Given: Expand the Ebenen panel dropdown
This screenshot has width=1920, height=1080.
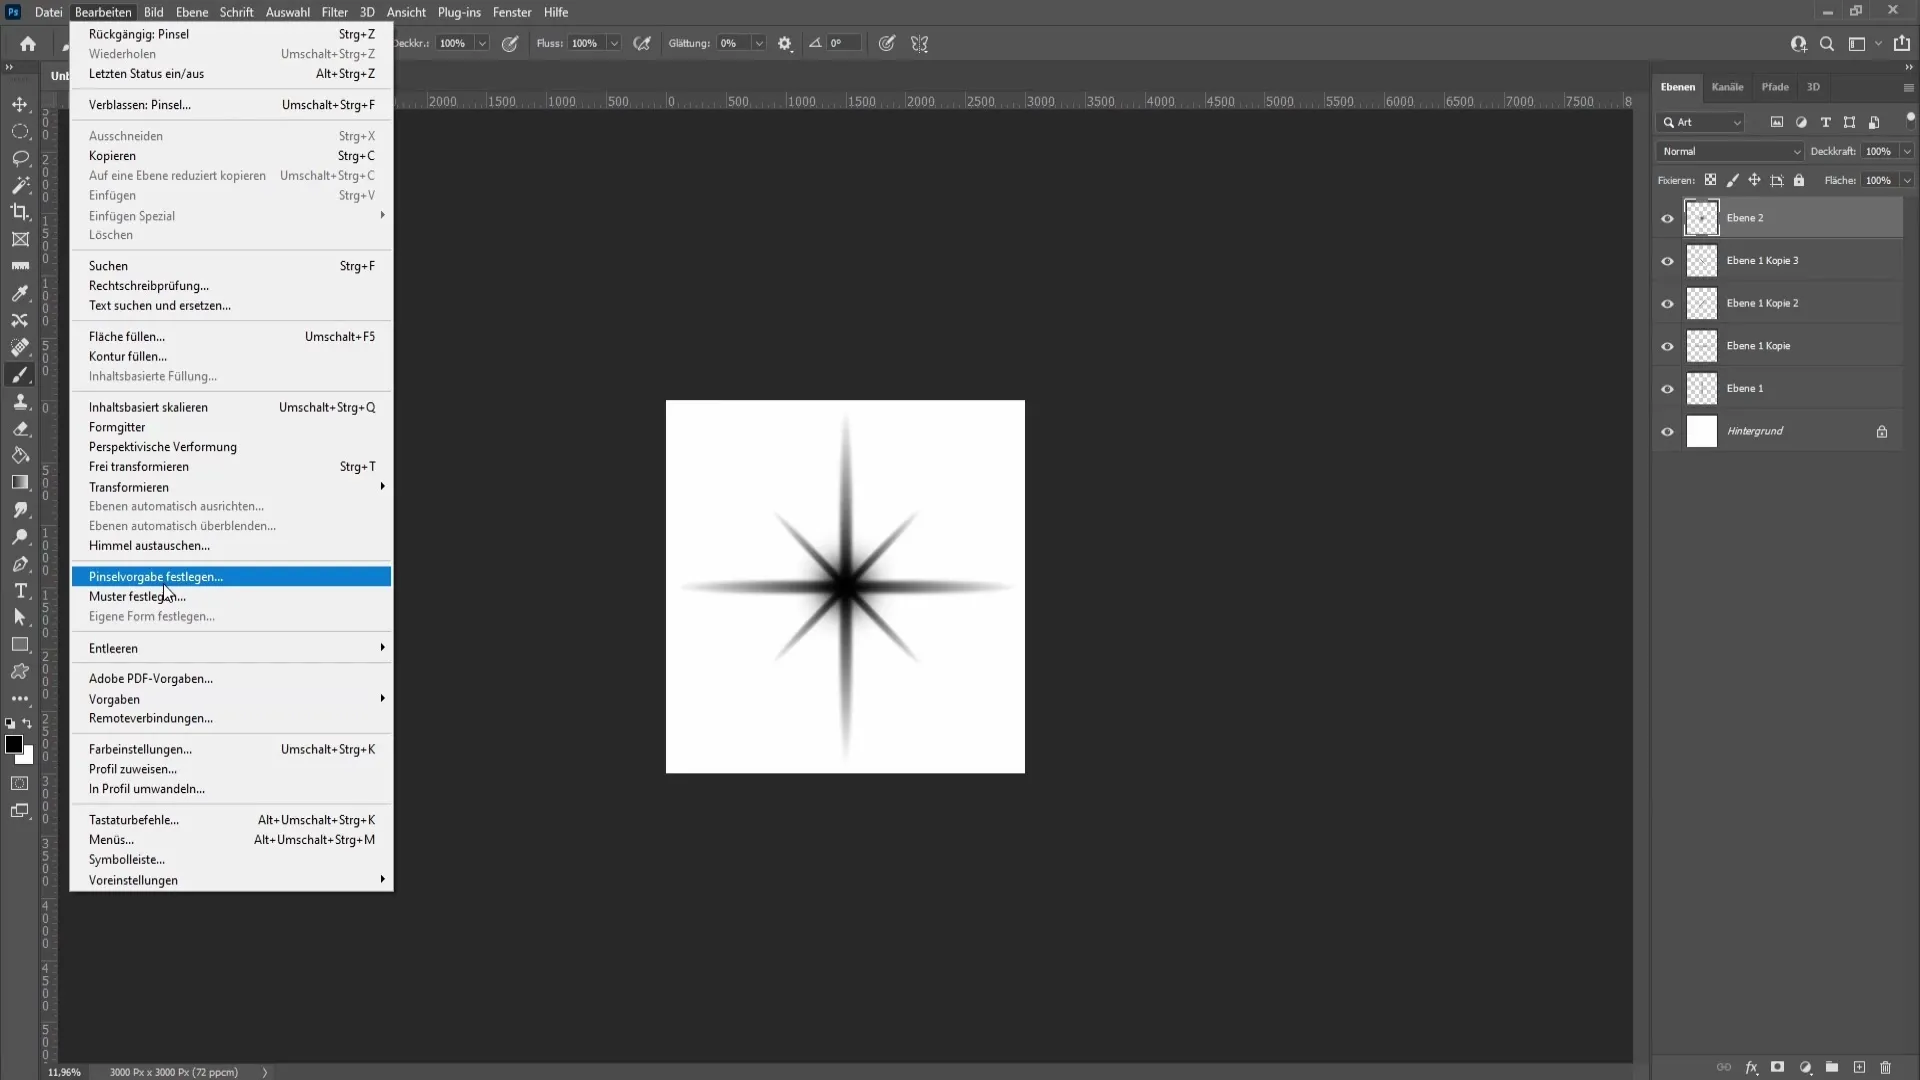Looking at the screenshot, I should click(1908, 86).
